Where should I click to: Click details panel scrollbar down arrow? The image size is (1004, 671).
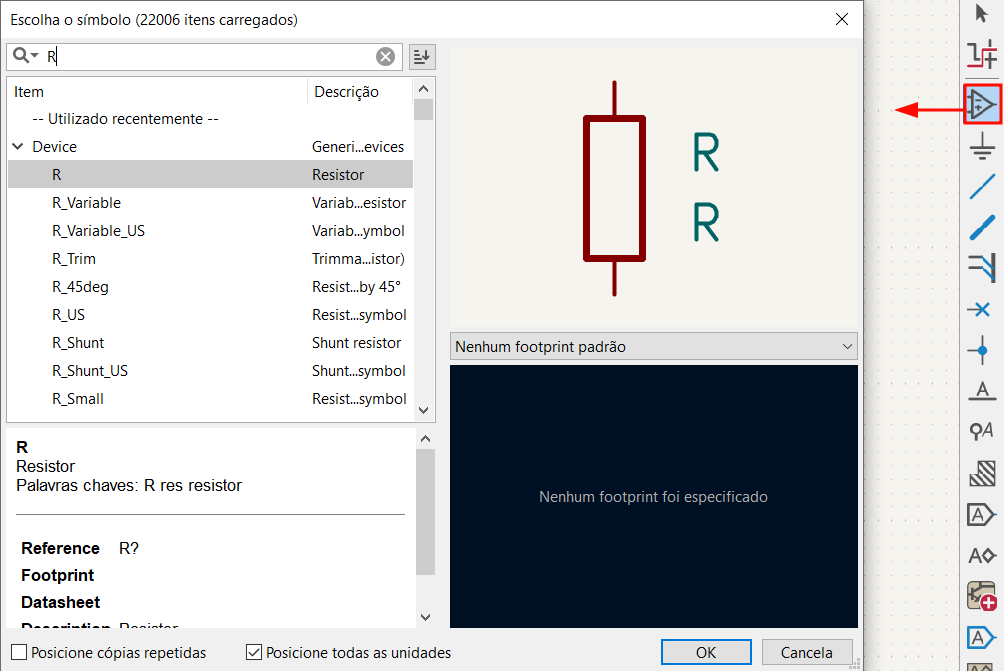pyautogui.click(x=425, y=617)
